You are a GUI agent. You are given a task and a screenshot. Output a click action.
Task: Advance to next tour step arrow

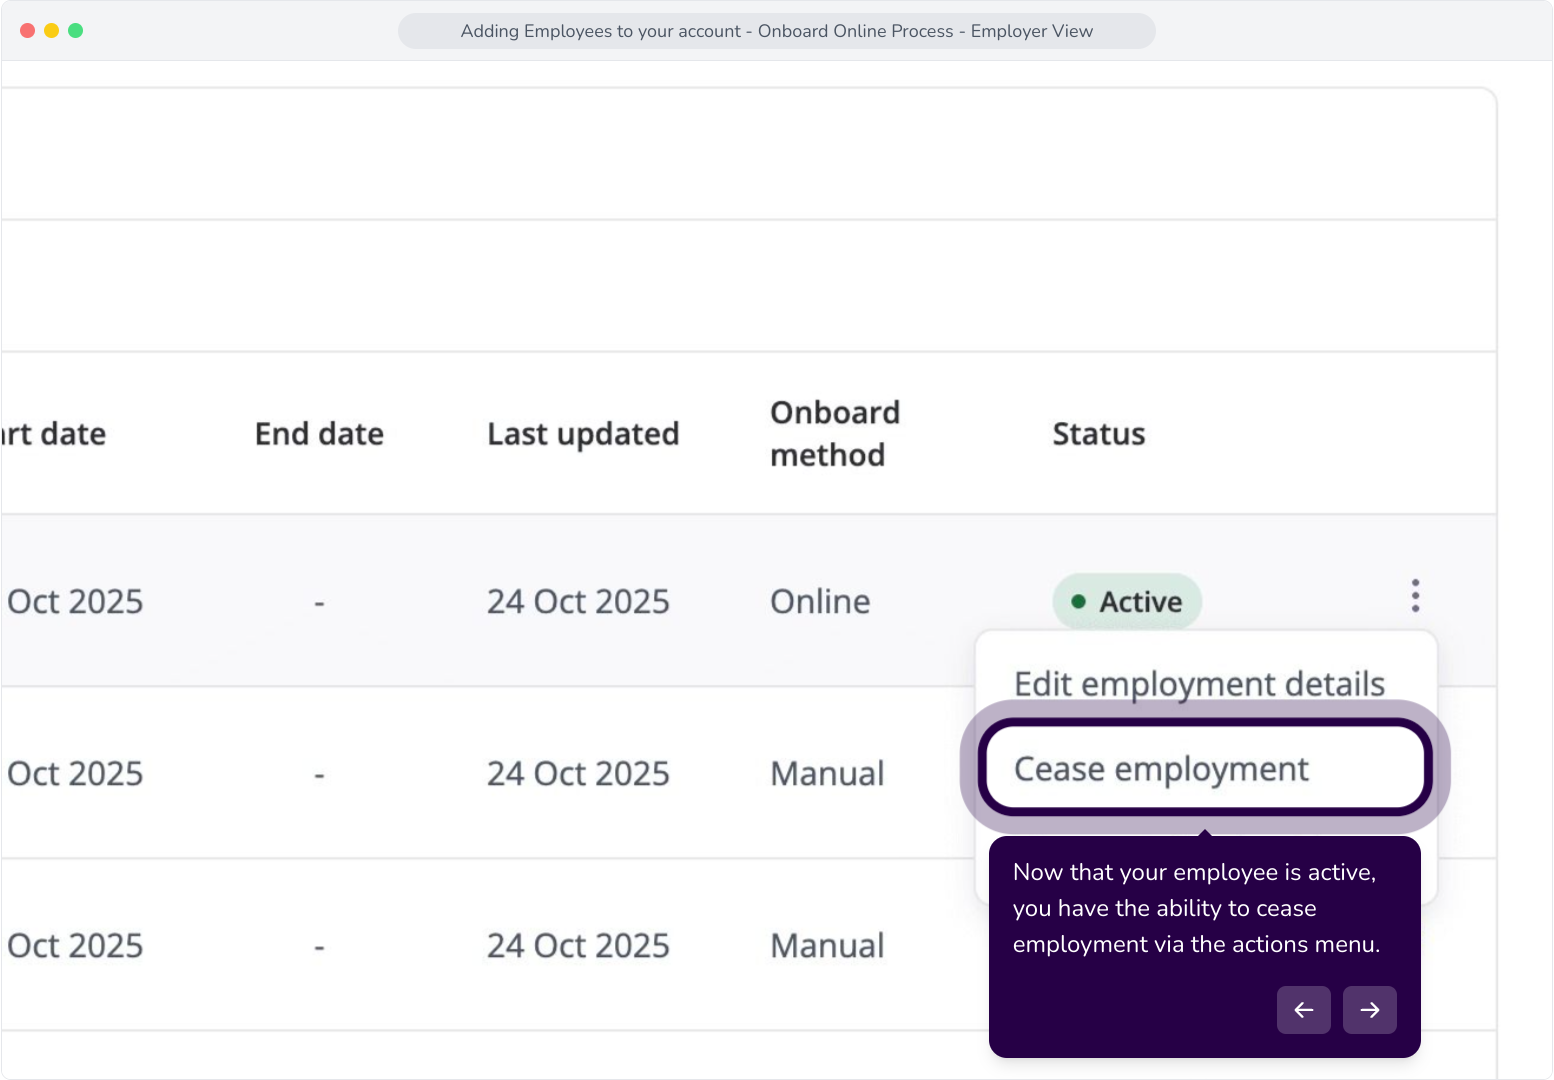1369,1010
